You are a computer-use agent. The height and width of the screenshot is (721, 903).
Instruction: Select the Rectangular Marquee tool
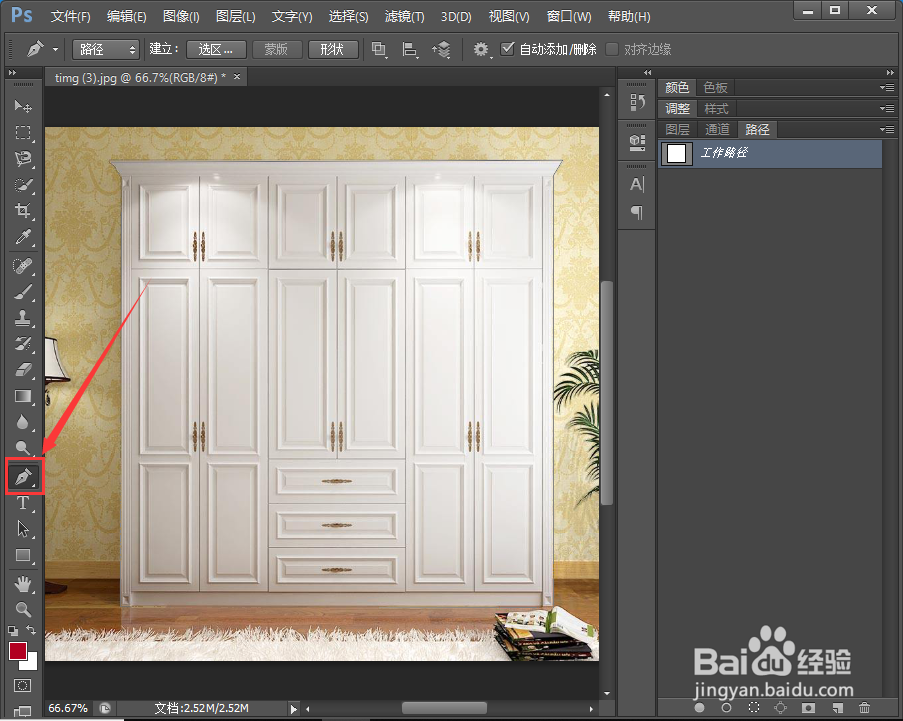point(23,132)
